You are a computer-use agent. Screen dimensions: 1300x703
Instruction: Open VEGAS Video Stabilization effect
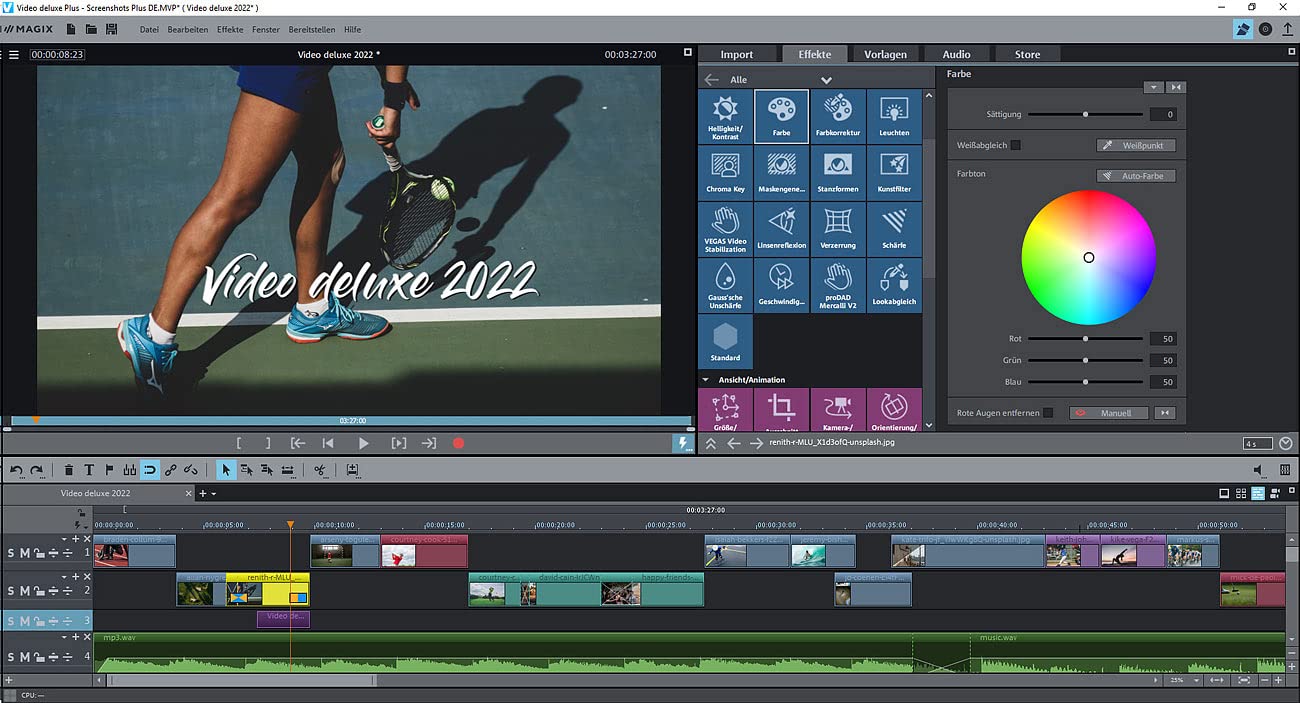click(725, 229)
